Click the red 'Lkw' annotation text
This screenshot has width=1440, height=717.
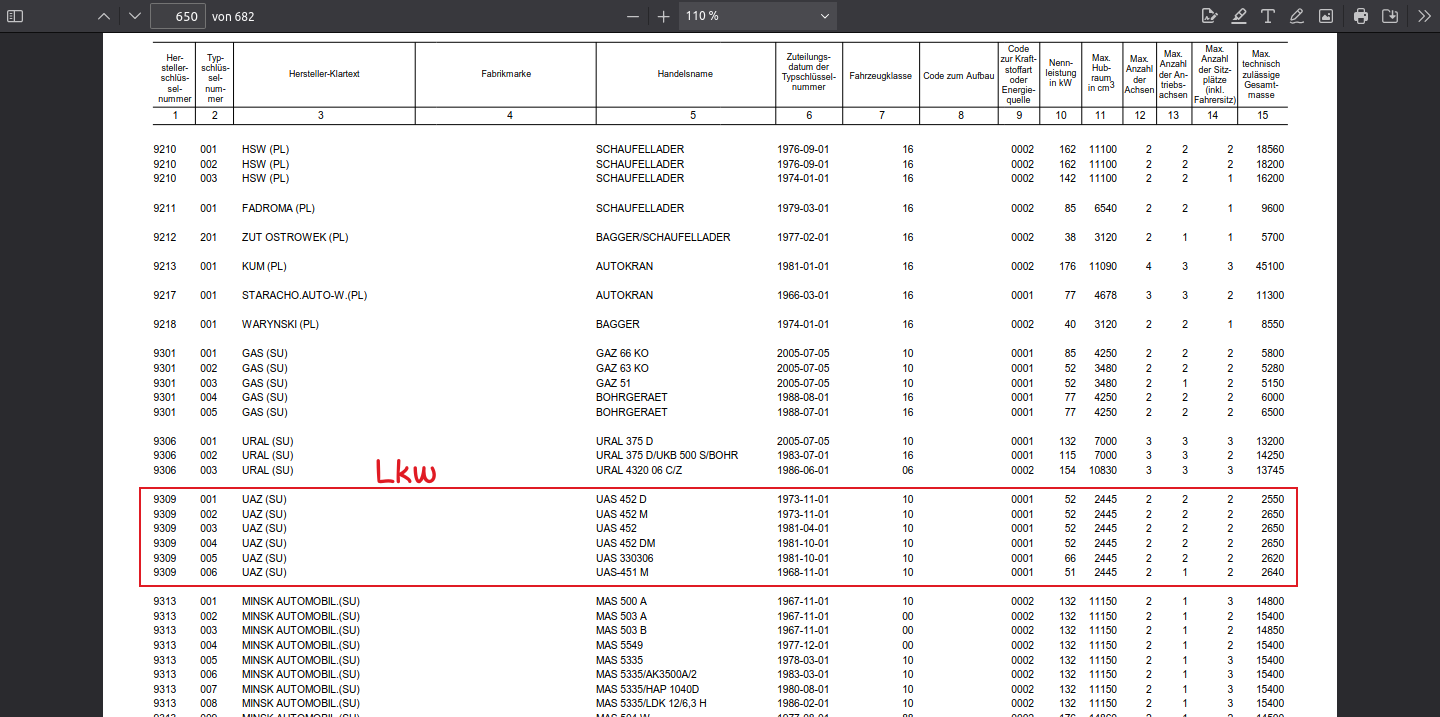406,471
